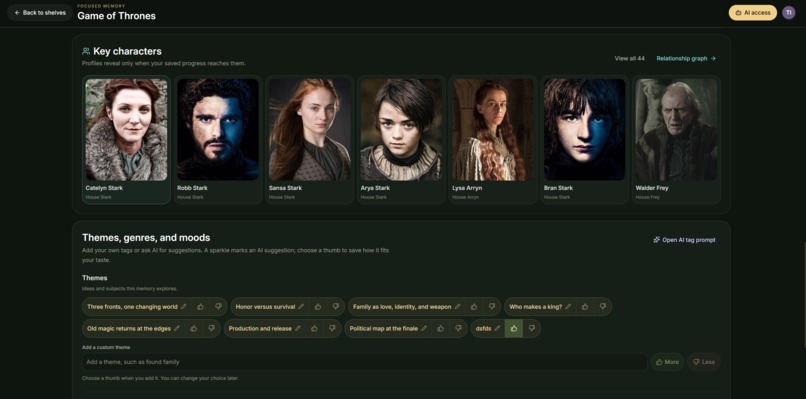Open AI access settings

tap(753, 13)
